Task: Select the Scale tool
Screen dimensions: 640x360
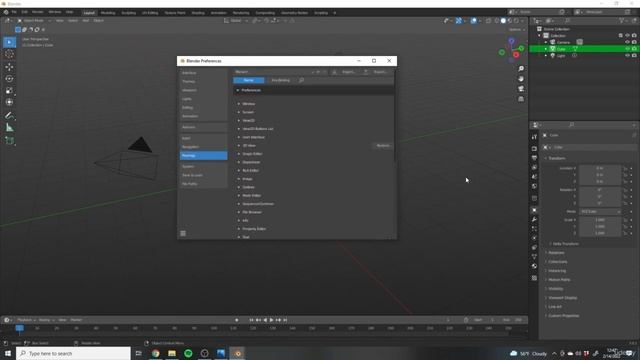Action: (9, 90)
